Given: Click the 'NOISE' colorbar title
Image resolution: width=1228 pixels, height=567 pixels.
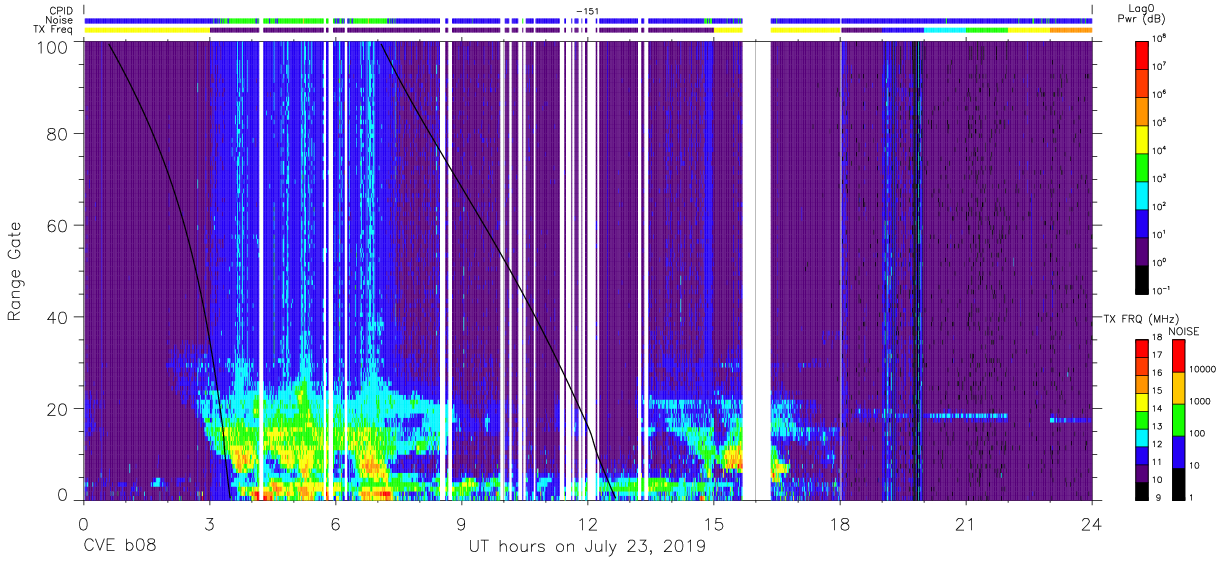Looking at the screenshot, I should coord(1184,331).
